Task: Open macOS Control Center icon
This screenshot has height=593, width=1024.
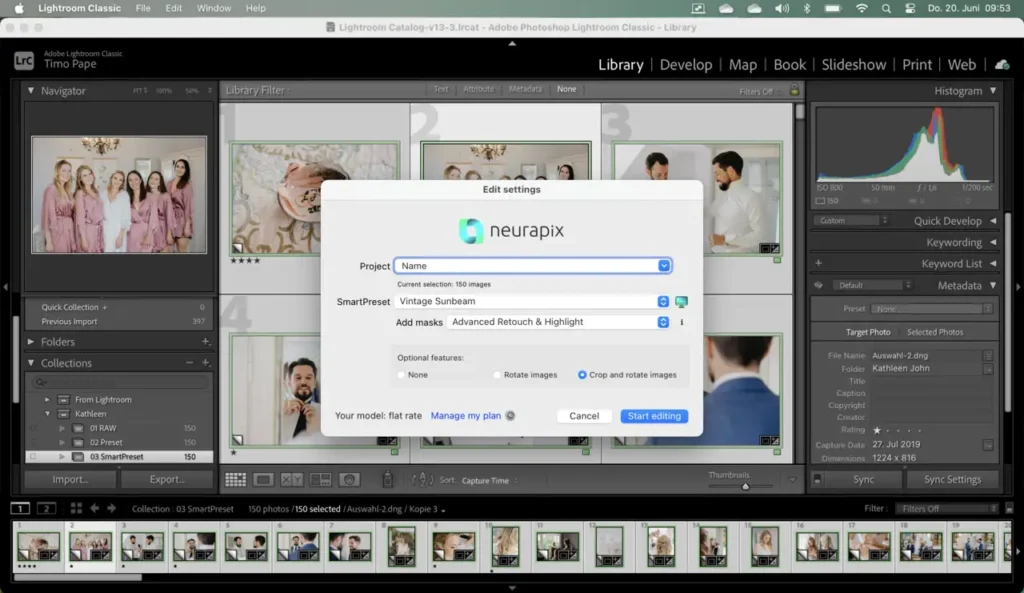Action: pyautogui.click(x=910, y=8)
